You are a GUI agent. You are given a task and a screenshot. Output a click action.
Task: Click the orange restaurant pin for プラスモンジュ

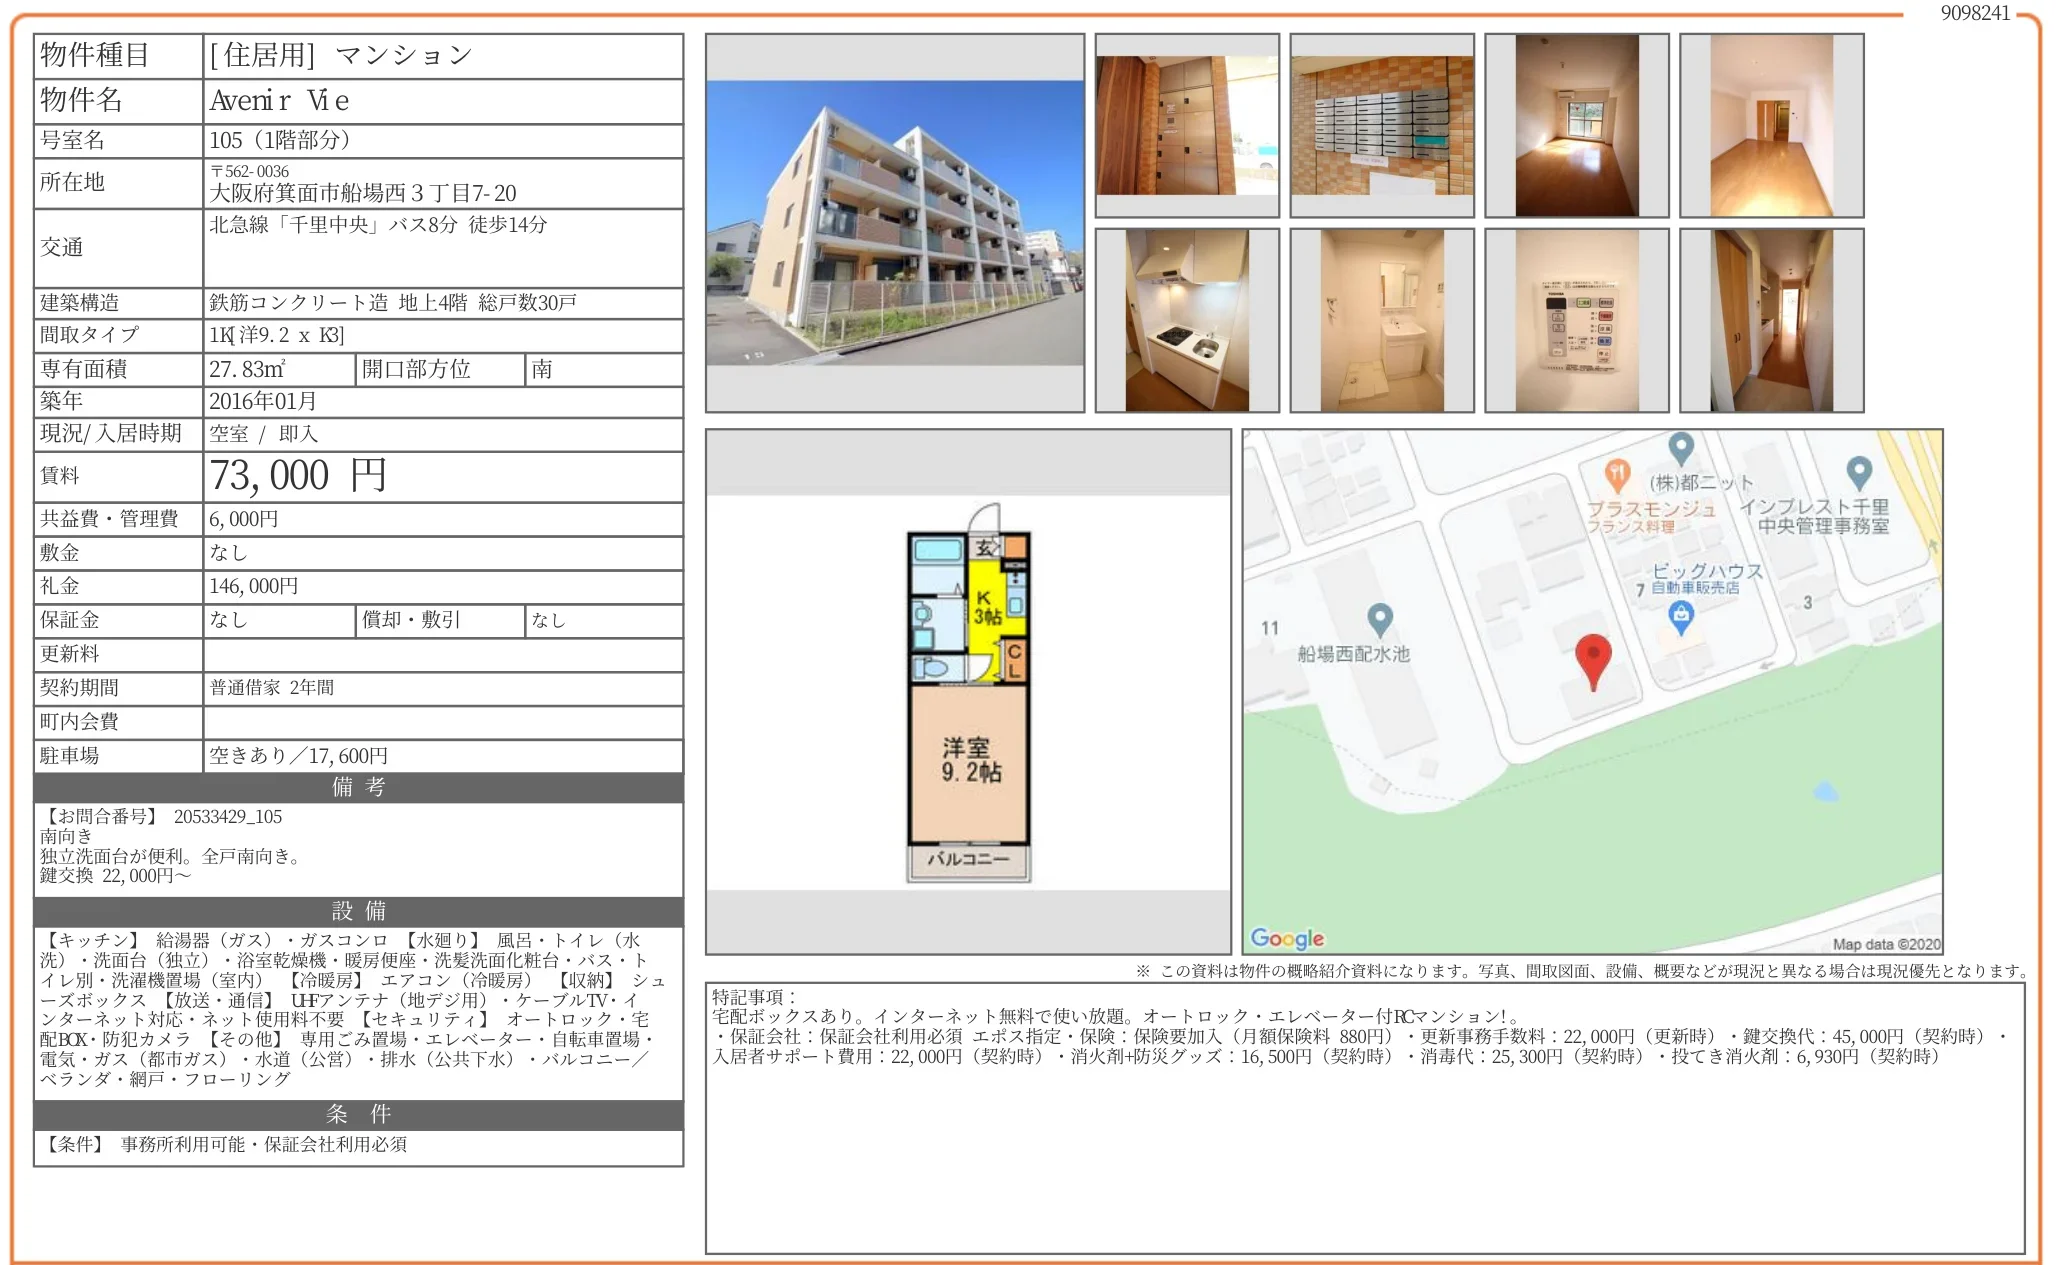[1617, 474]
